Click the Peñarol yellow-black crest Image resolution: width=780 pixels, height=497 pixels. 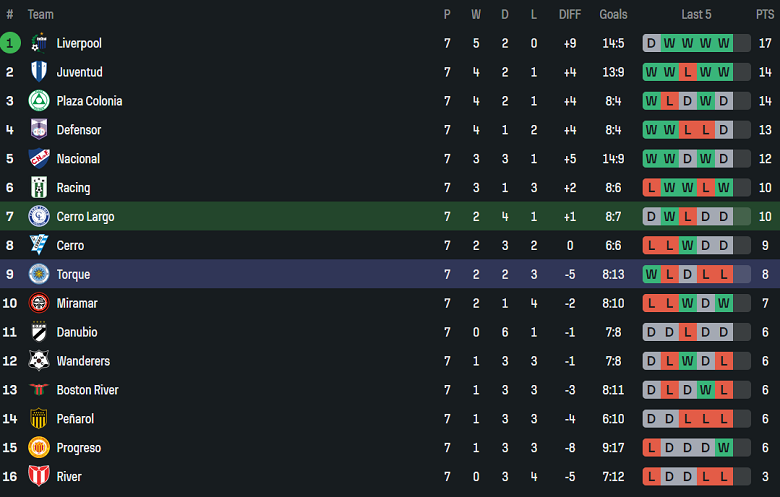point(39,419)
